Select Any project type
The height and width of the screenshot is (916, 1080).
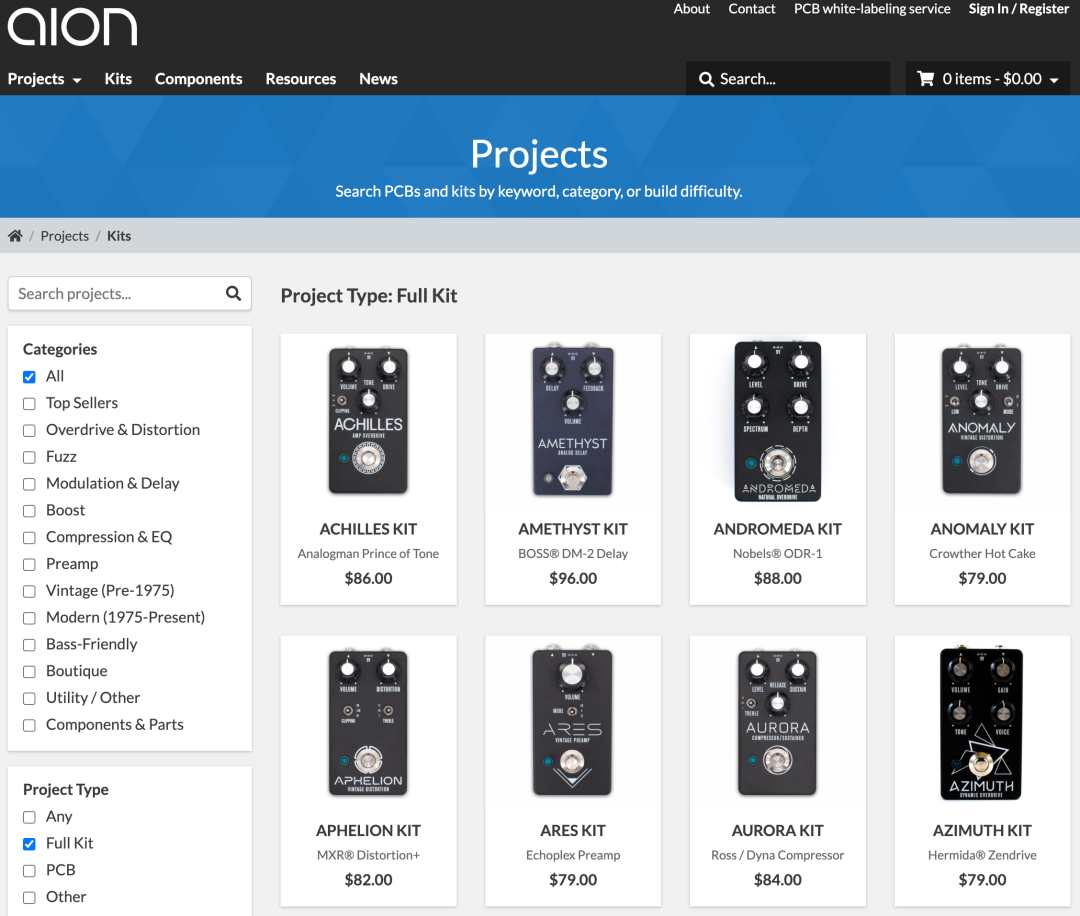click(x=29, y=818)
